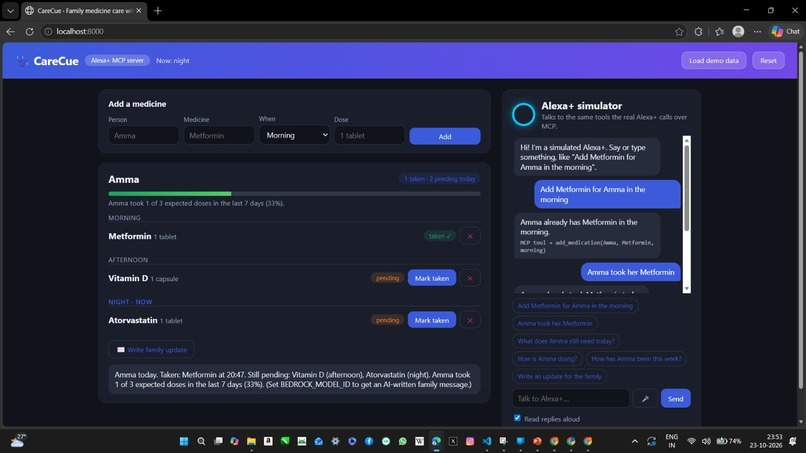The width and height of the screenshot is (806, 453).
Task: Click Load demo data button
Action: pos(713,61)
